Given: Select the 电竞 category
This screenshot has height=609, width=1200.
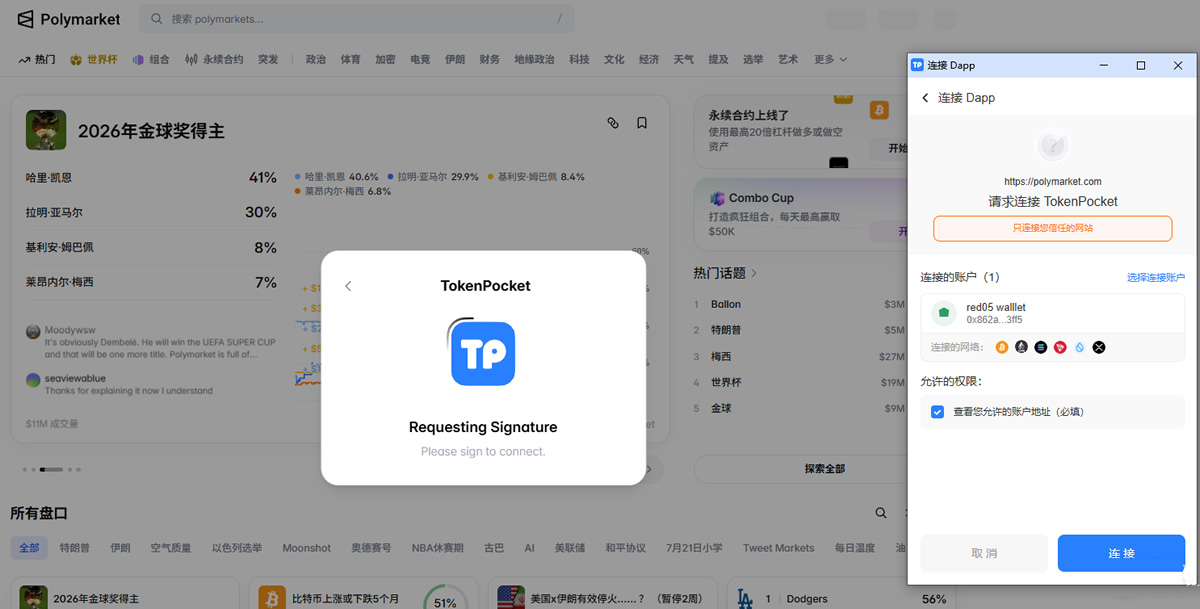Looking at the screenshot, I should [420, 60].
